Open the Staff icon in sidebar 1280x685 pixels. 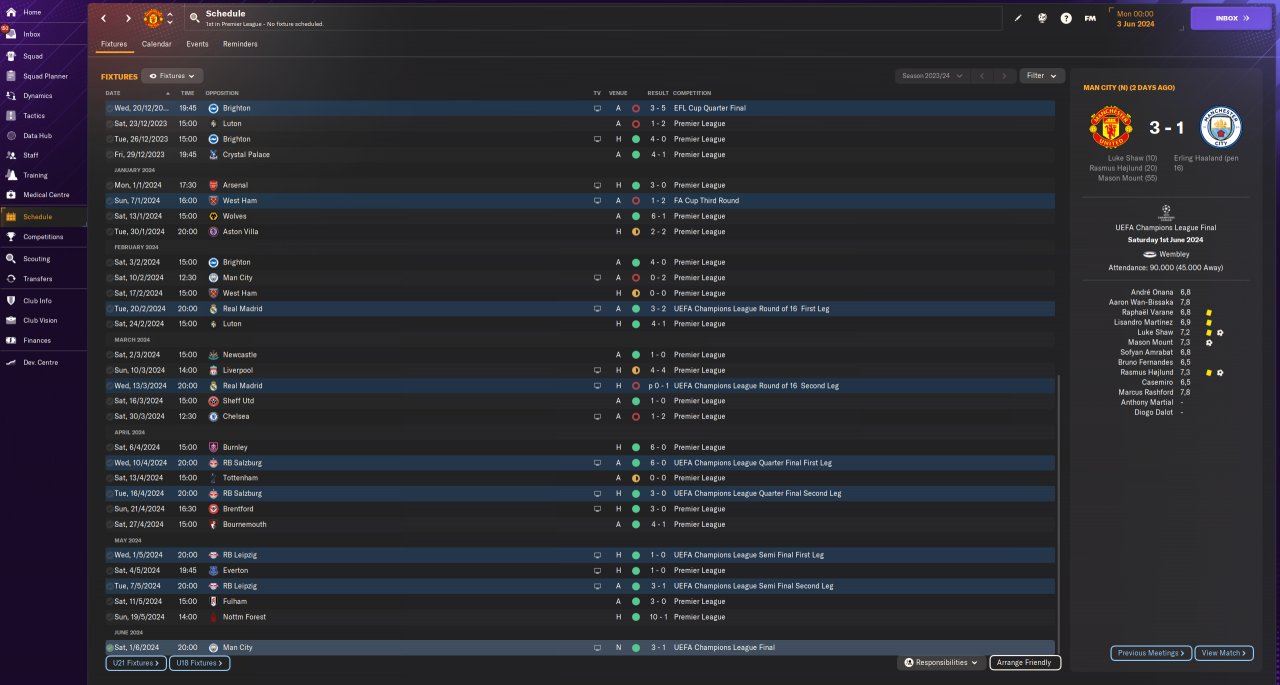coord(10,155)
